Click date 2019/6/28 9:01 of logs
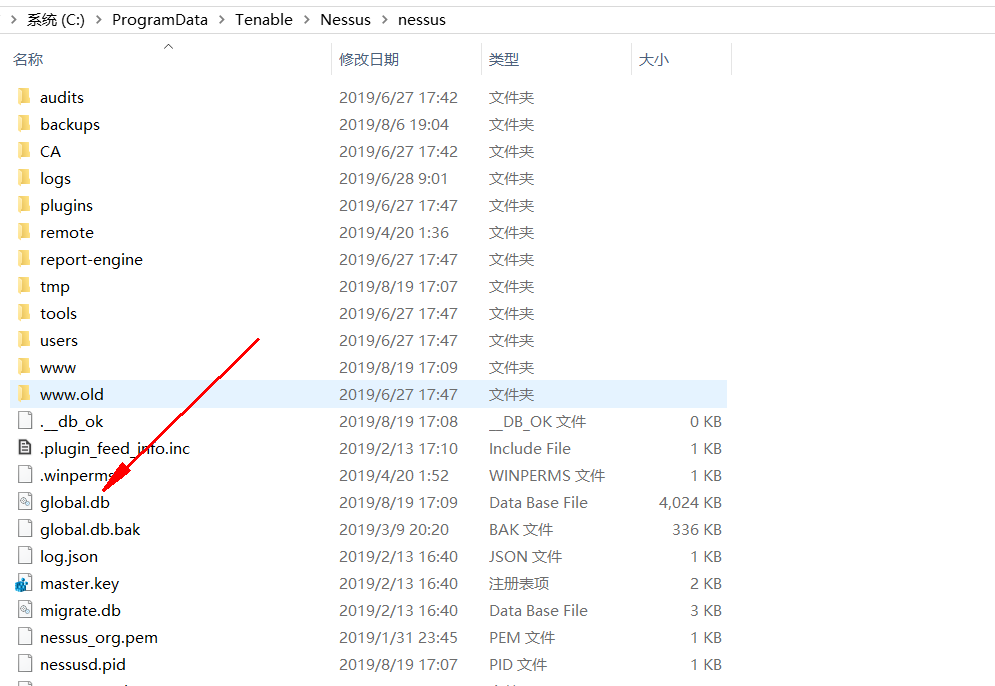The image size is (995, 686). [x=393, y=178]
